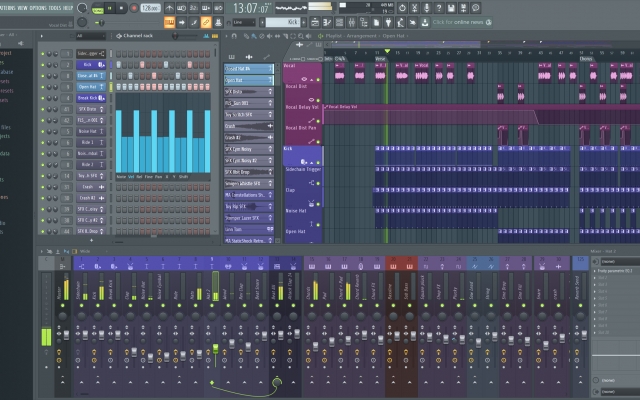
Task: Stop playback with the stop button
Action: (x=121, y=8)
